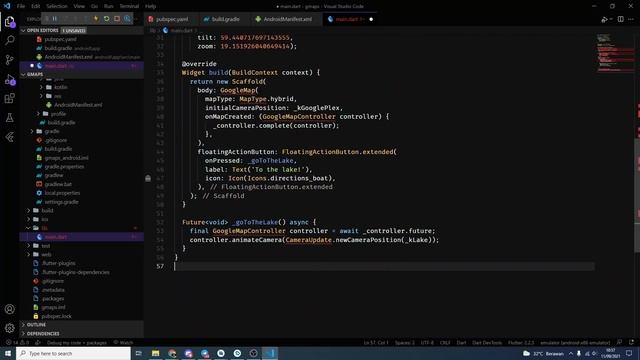Open File Explorer from taskbar
640x360 pixels.
(156, 353)
